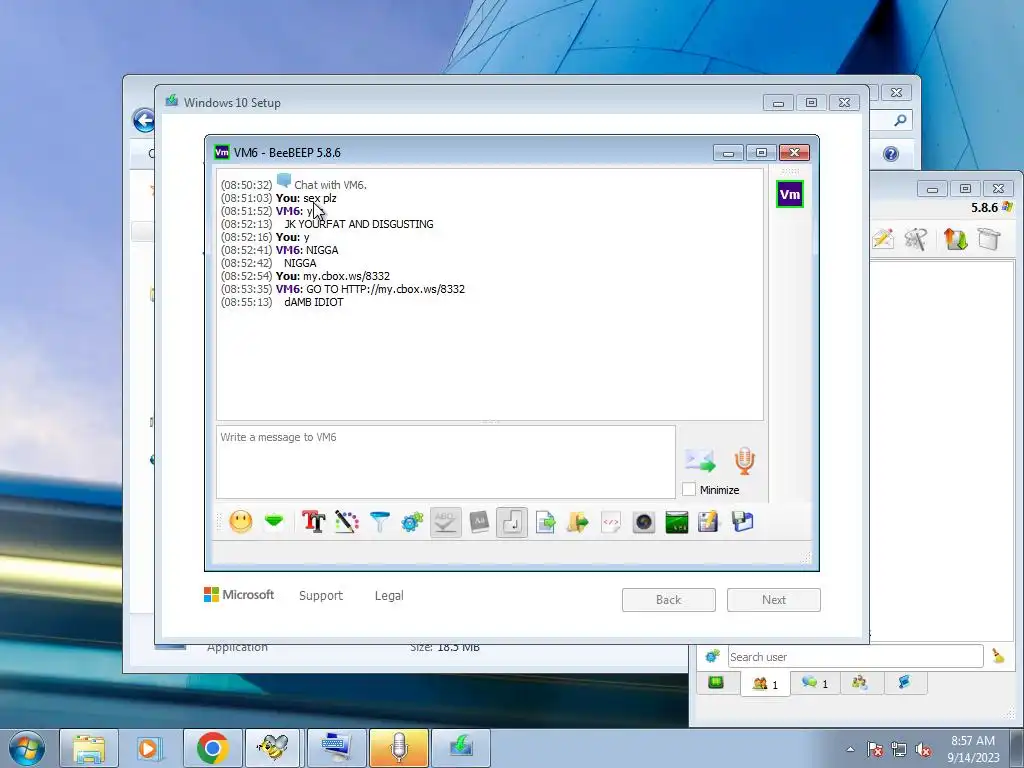Switch to the green home tab in BeeBEEP

pyautogui.click(x=716, y=683)
